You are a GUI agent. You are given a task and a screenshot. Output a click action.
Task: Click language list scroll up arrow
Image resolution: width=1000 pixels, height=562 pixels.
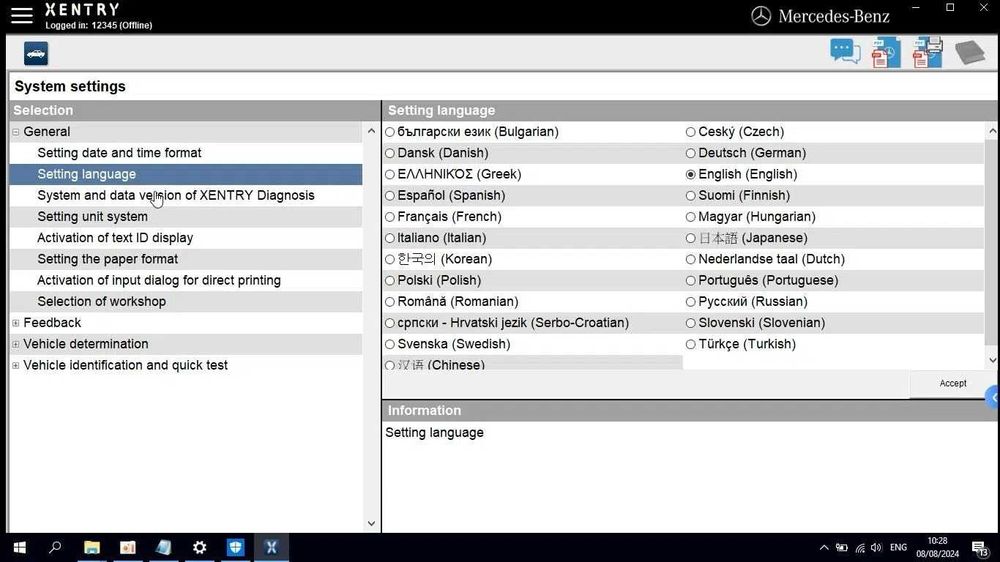pyautogui.click(x=992, y=131)
